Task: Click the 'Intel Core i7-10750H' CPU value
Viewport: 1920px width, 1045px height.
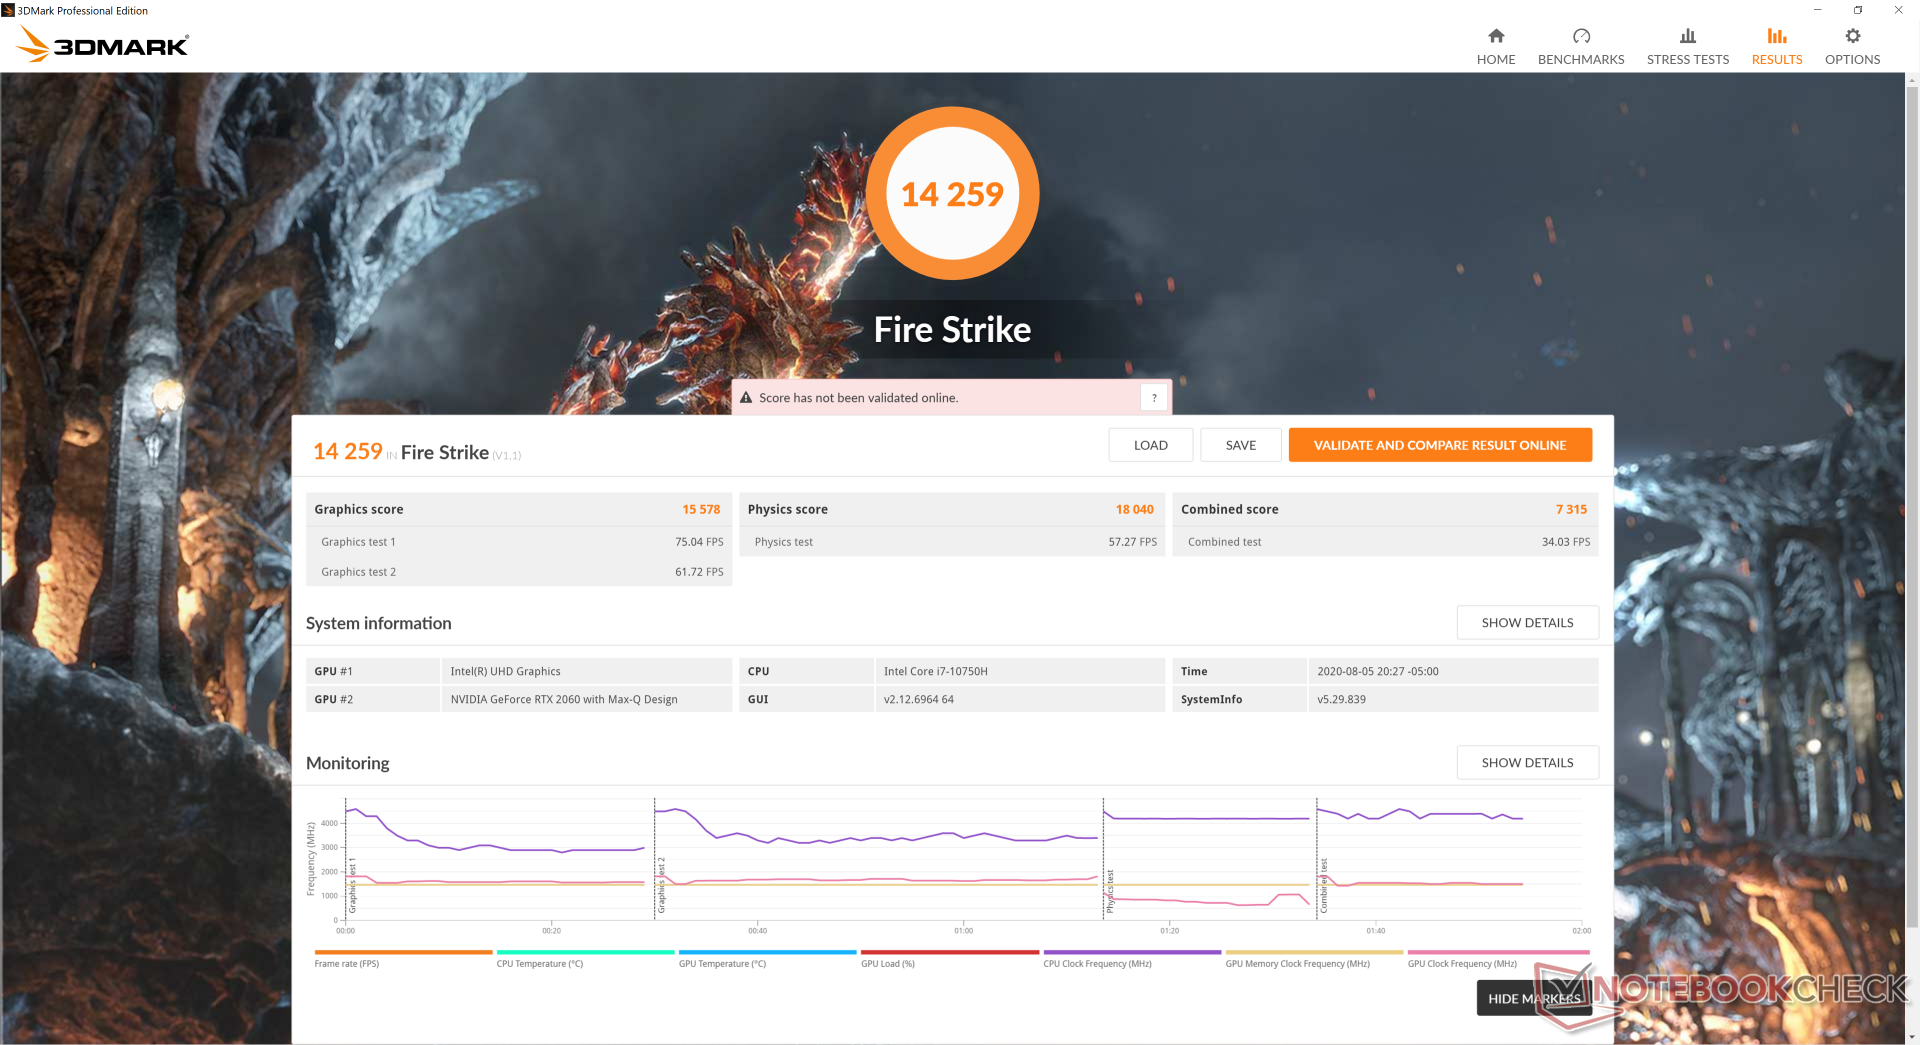Action: 936,672
